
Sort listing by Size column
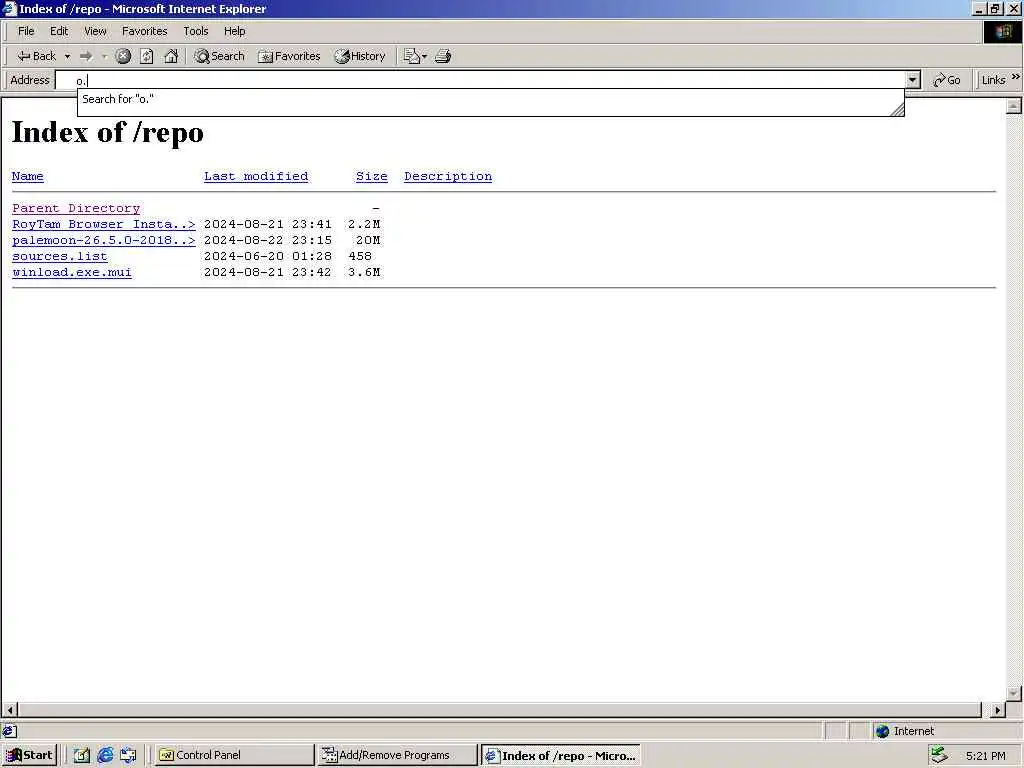click(372, 176)
